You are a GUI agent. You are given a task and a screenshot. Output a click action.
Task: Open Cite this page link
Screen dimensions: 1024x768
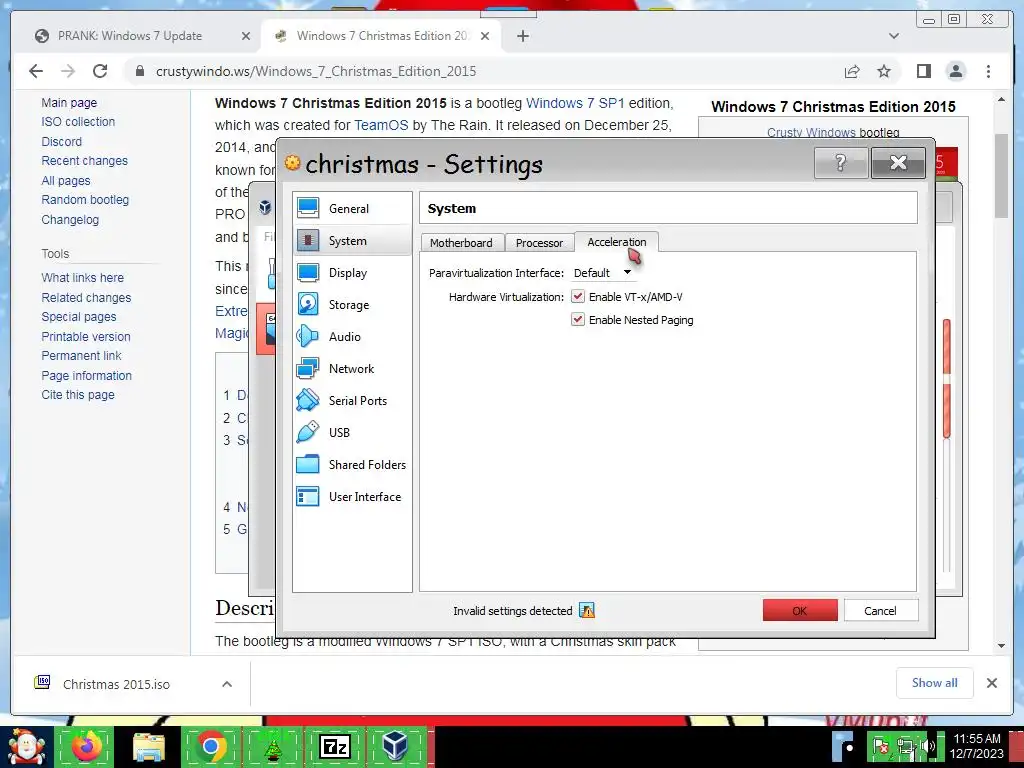(x=78, y=394)
